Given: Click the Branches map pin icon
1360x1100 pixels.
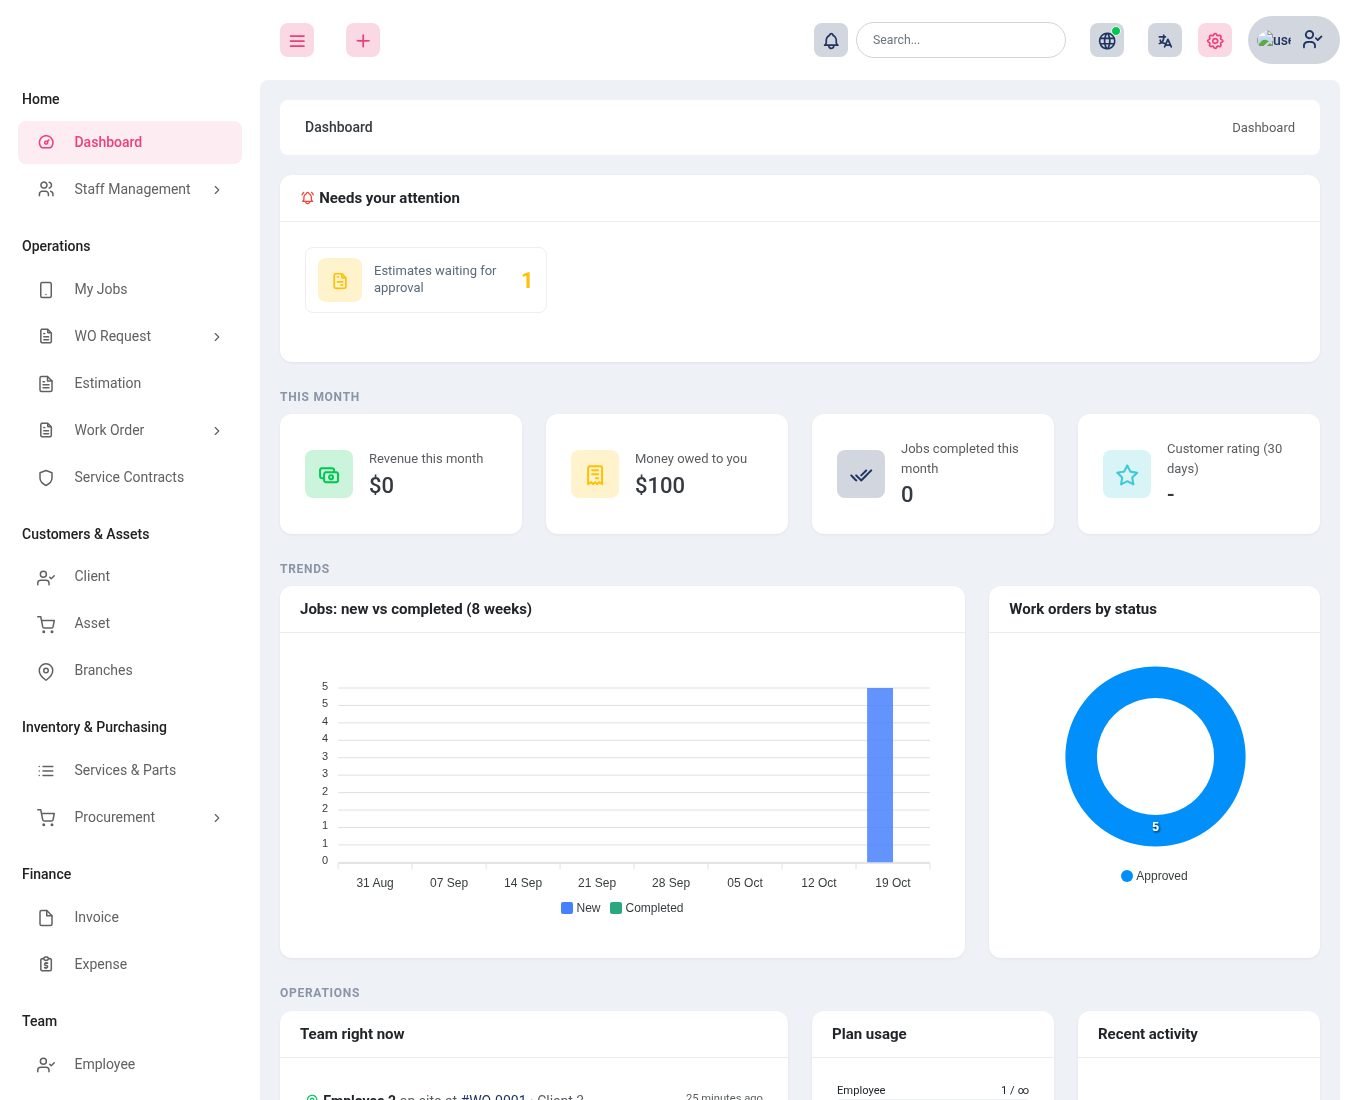Looking at the screenshot, I should [x=46, y=670].
